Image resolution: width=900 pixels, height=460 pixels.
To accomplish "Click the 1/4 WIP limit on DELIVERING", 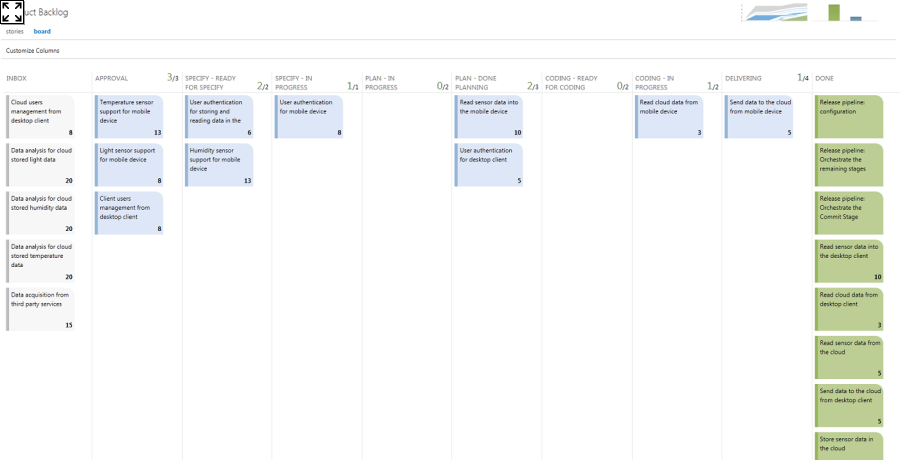I will (x=803, y=78).
